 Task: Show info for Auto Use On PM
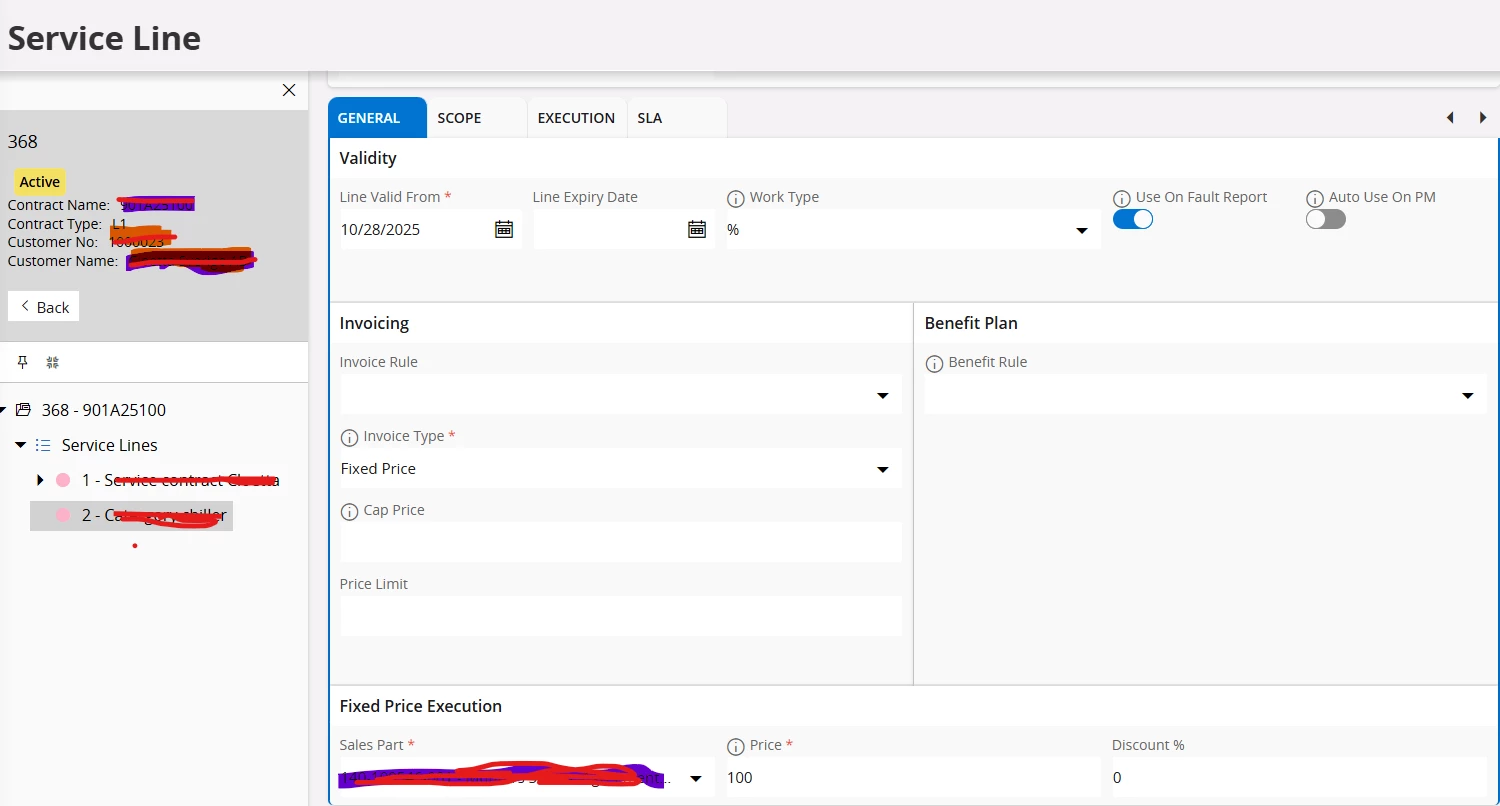tap(1315, 198)
